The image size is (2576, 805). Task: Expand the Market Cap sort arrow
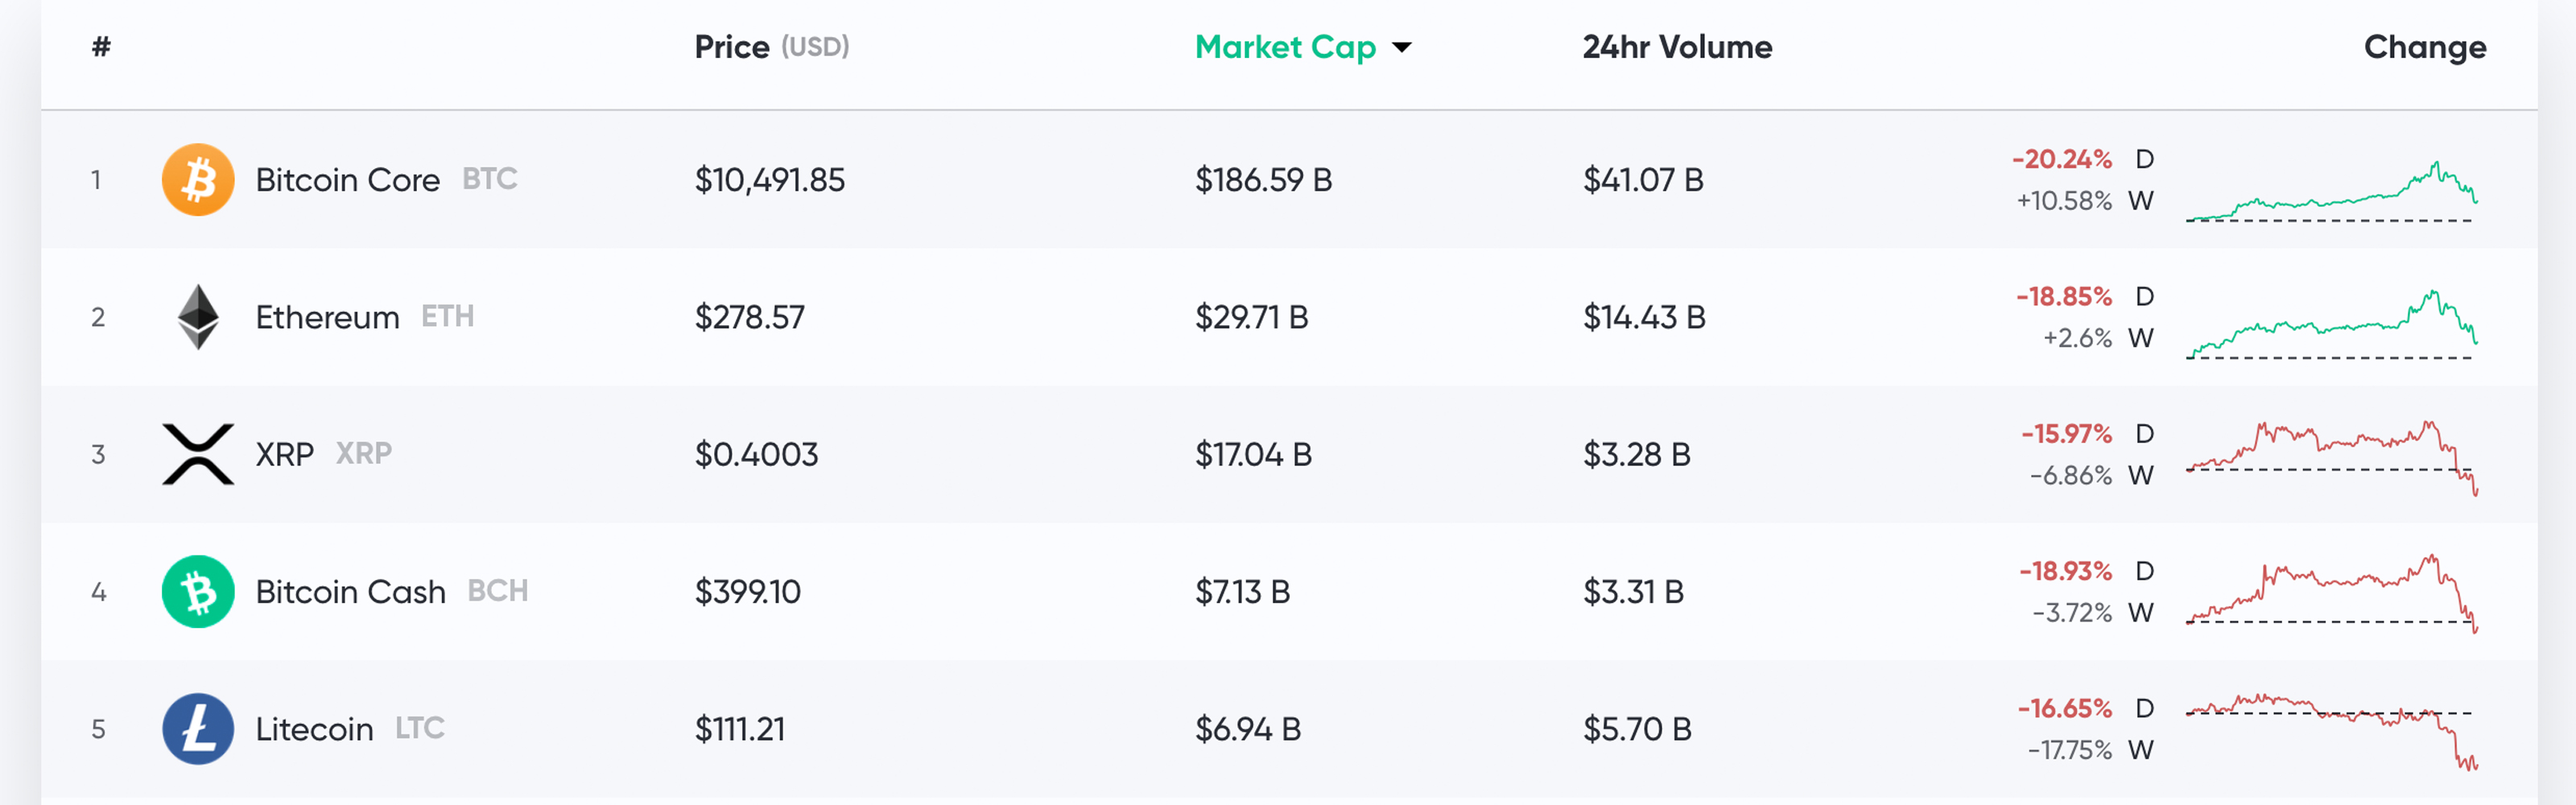[x=1402, y=47]
